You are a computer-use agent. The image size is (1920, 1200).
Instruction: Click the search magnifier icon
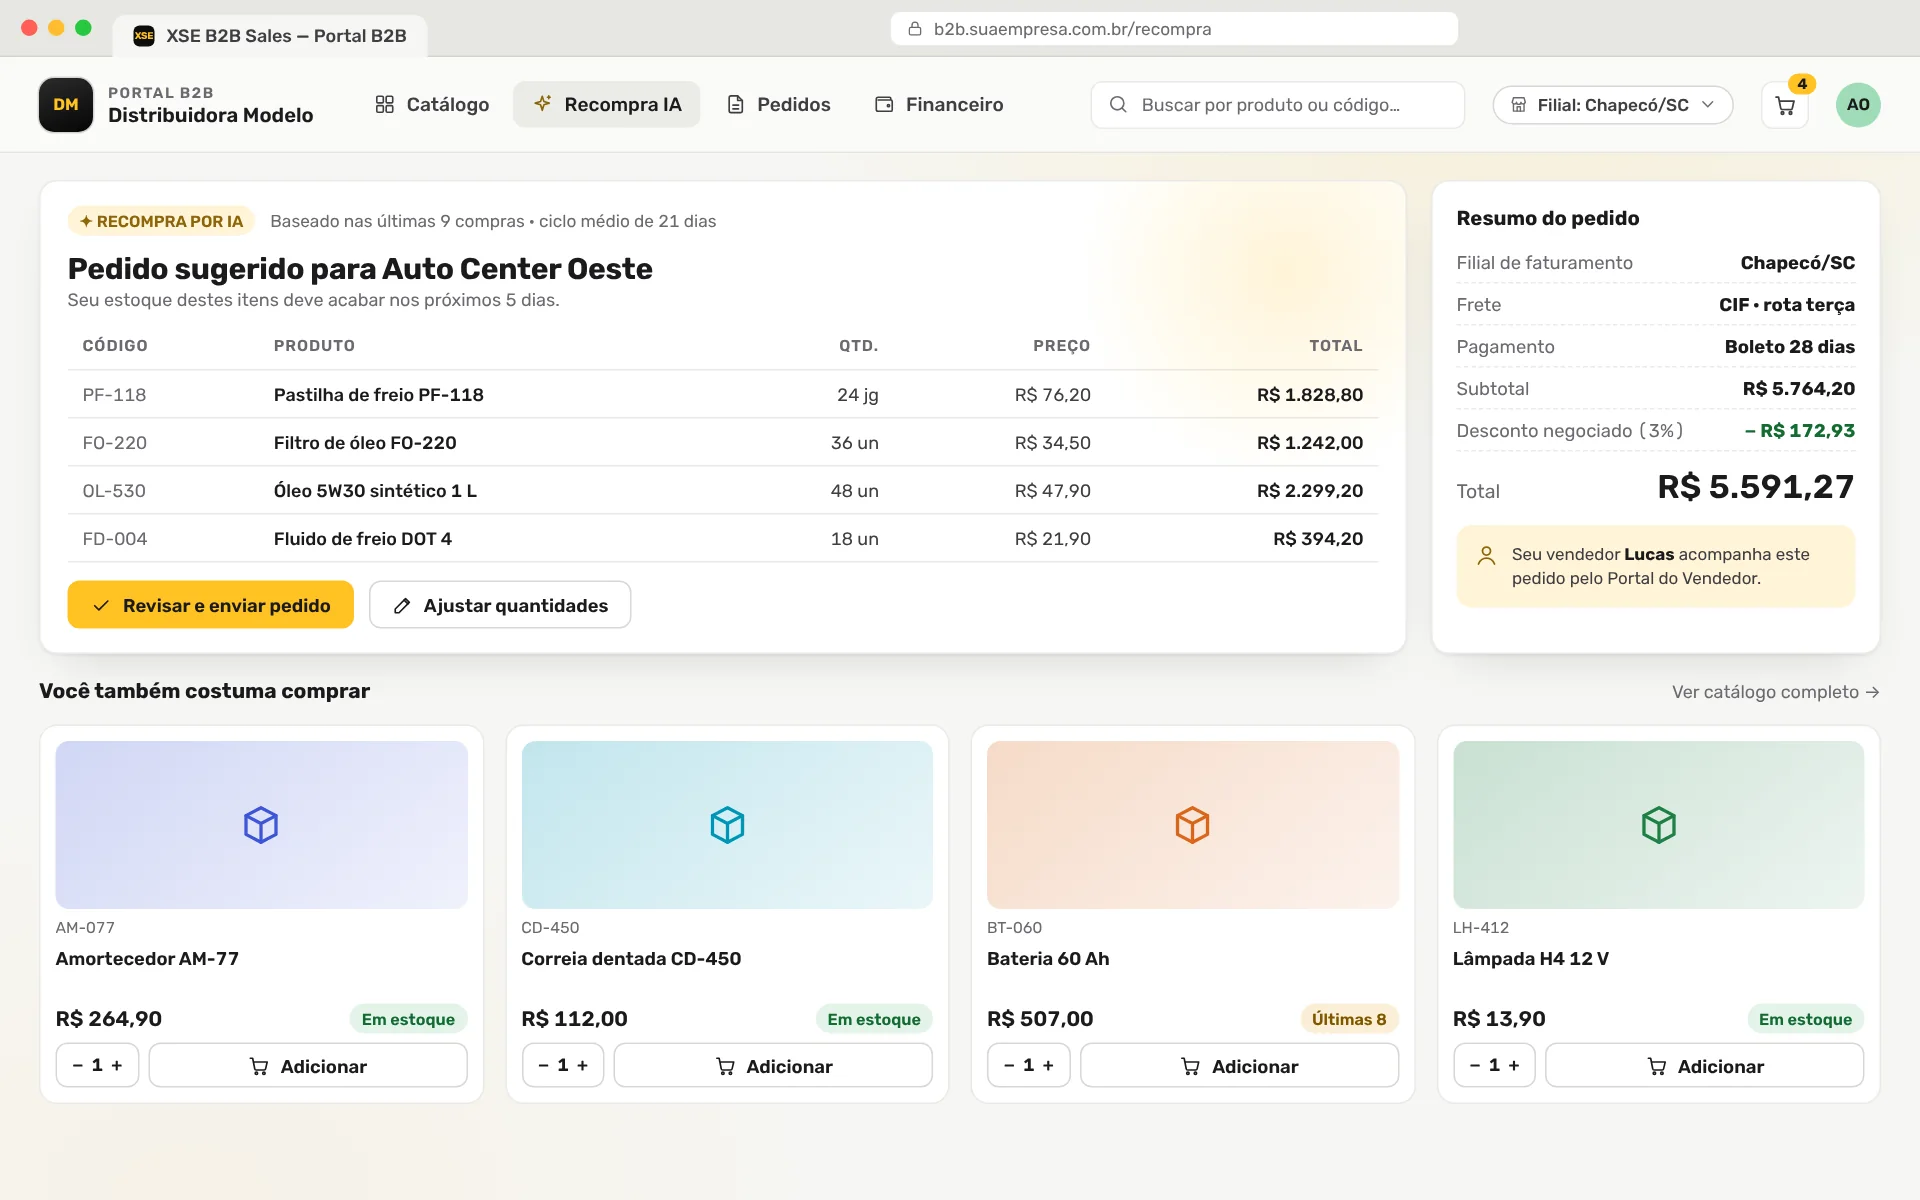[1118, 105]
